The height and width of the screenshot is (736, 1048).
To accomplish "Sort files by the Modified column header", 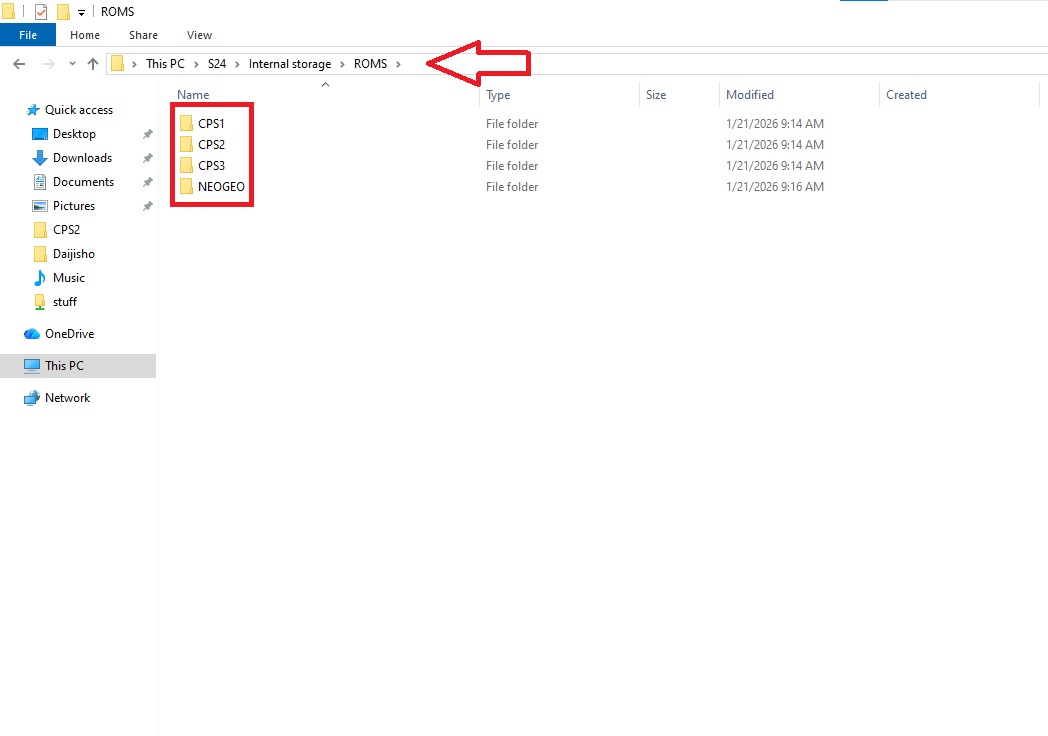I will point(750,95).
